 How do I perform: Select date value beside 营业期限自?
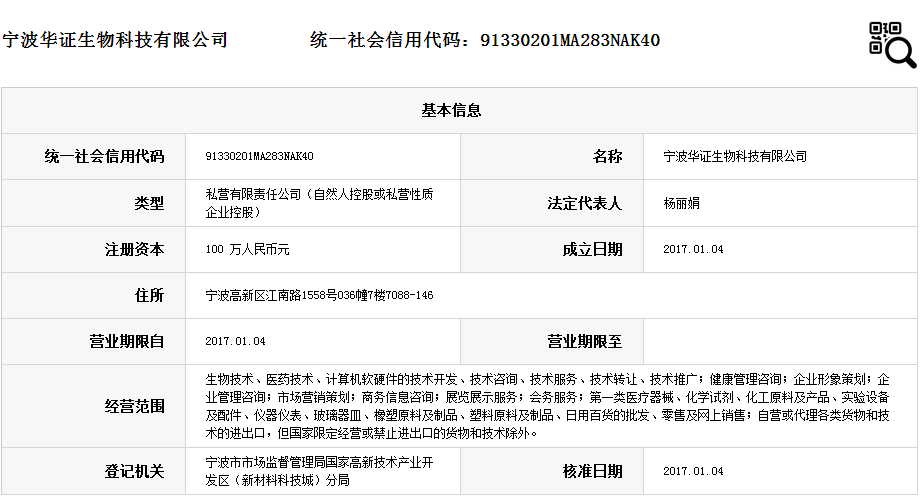point(235,342)
